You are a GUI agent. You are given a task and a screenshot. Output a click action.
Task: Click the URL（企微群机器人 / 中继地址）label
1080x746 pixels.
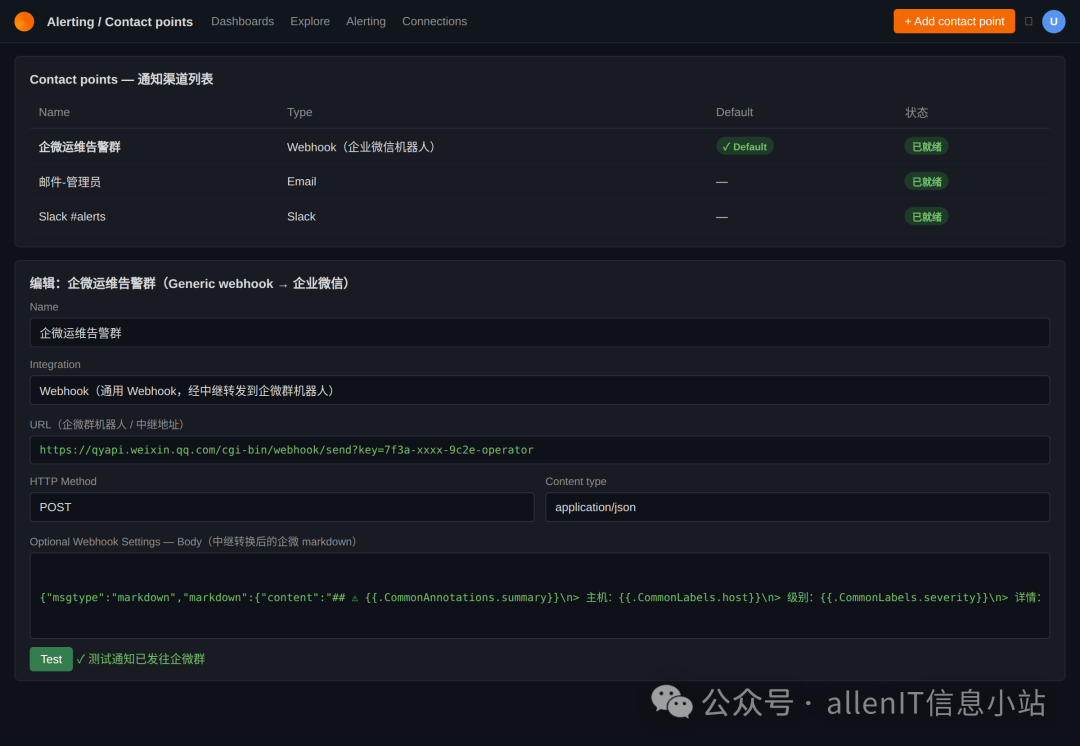click(110, 424)
